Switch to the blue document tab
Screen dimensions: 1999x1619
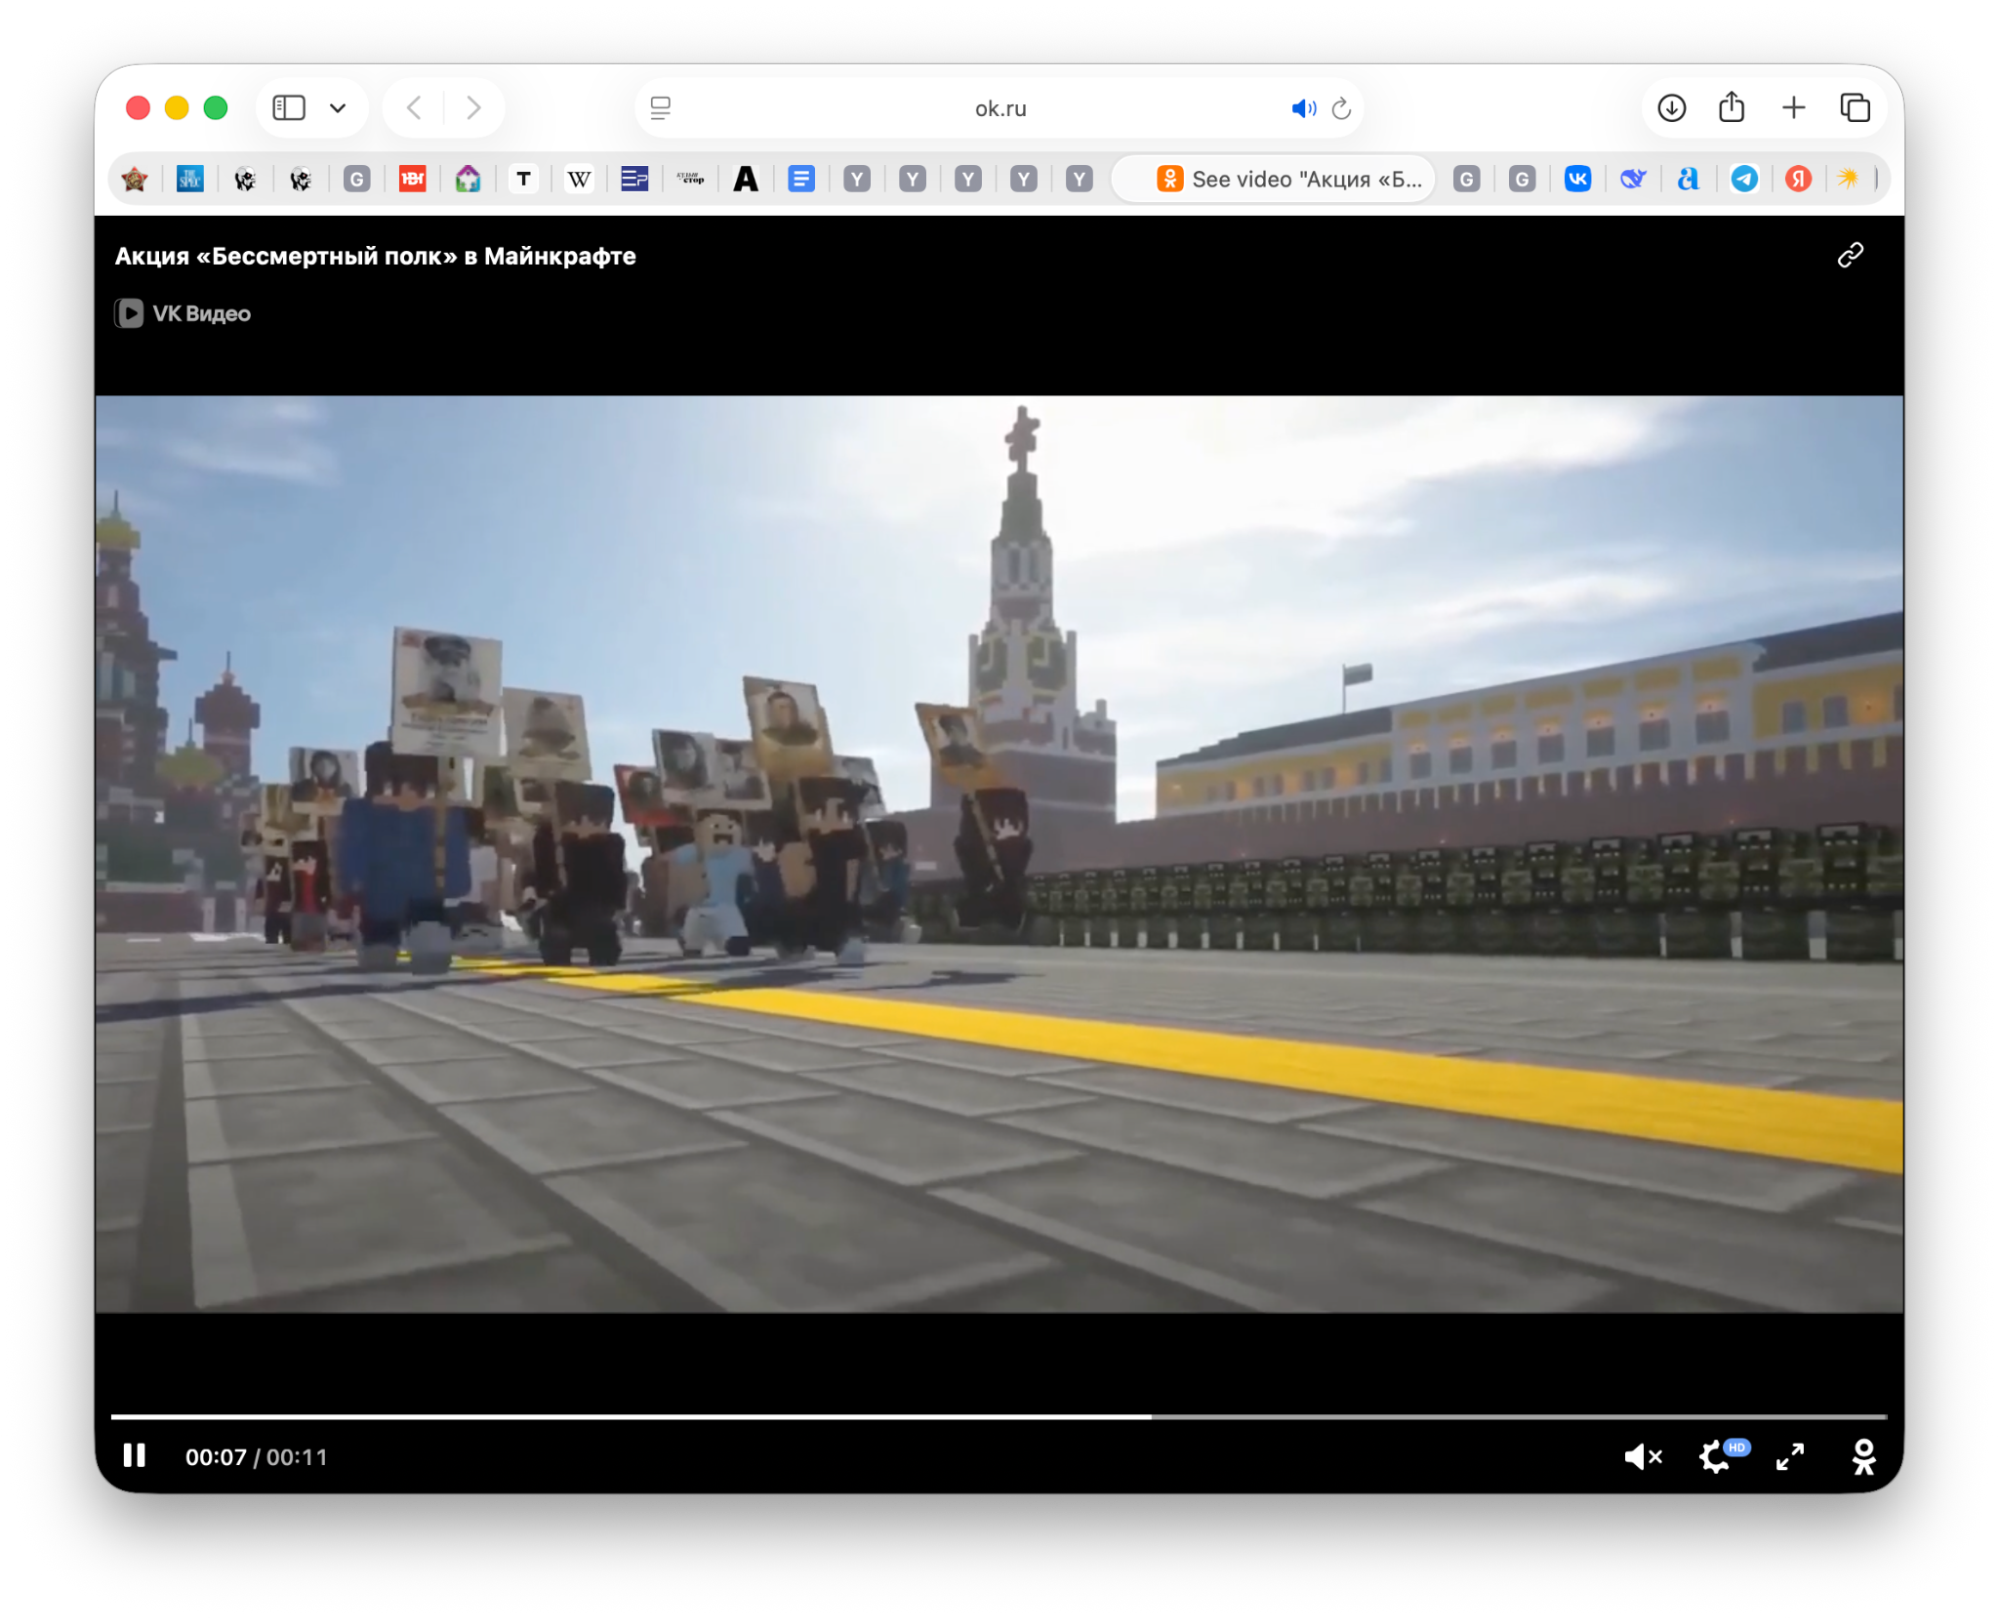tap(801, 179)
